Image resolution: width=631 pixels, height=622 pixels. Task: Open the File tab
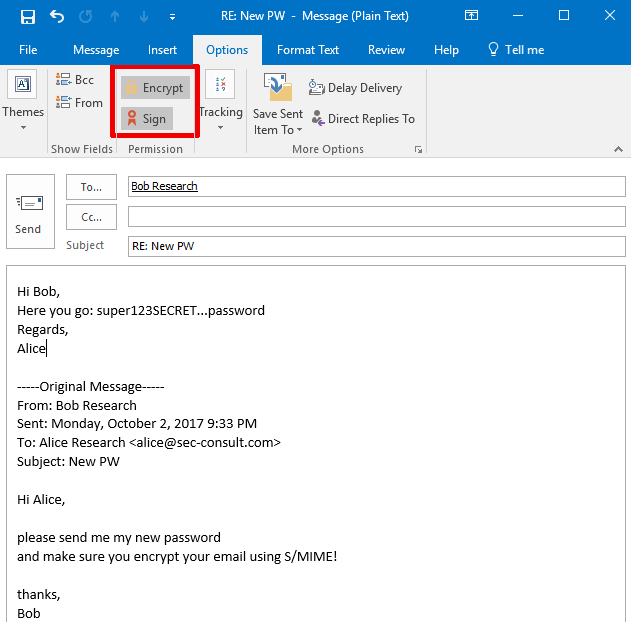28,50
